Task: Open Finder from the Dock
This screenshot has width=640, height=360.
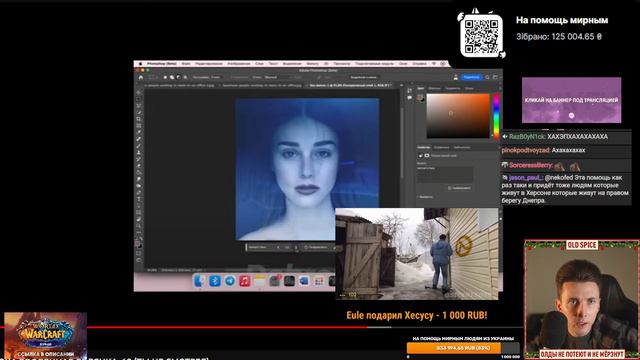Action: pyautogui.click(x=199, y=281)
